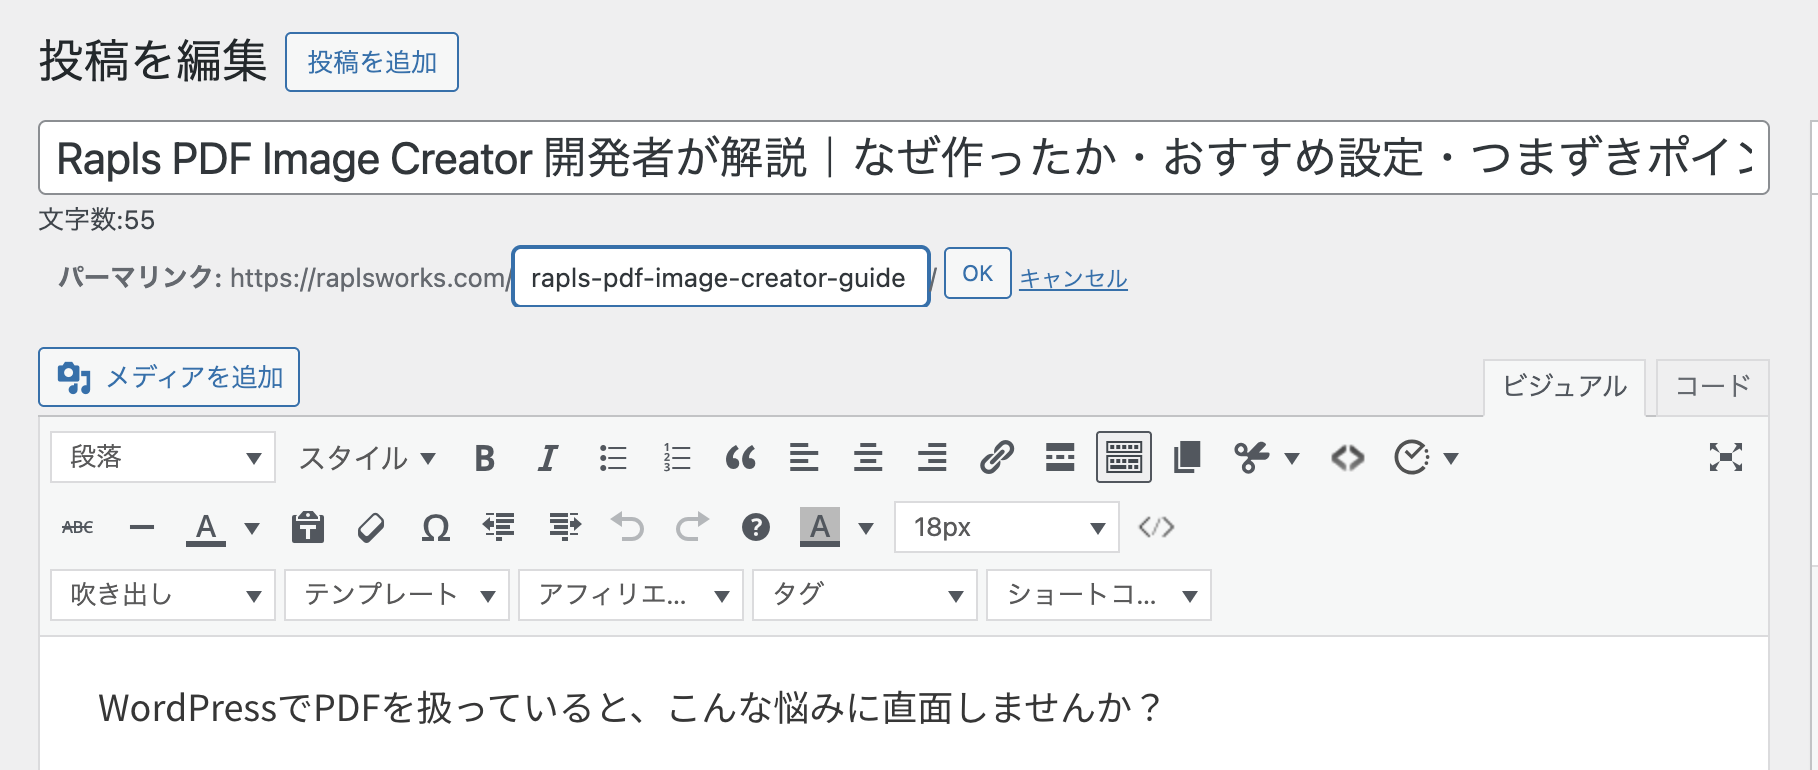This screenshot has height=770, width=1818.
Task: Toggle italic formatting
Action: tap(547, 458)
